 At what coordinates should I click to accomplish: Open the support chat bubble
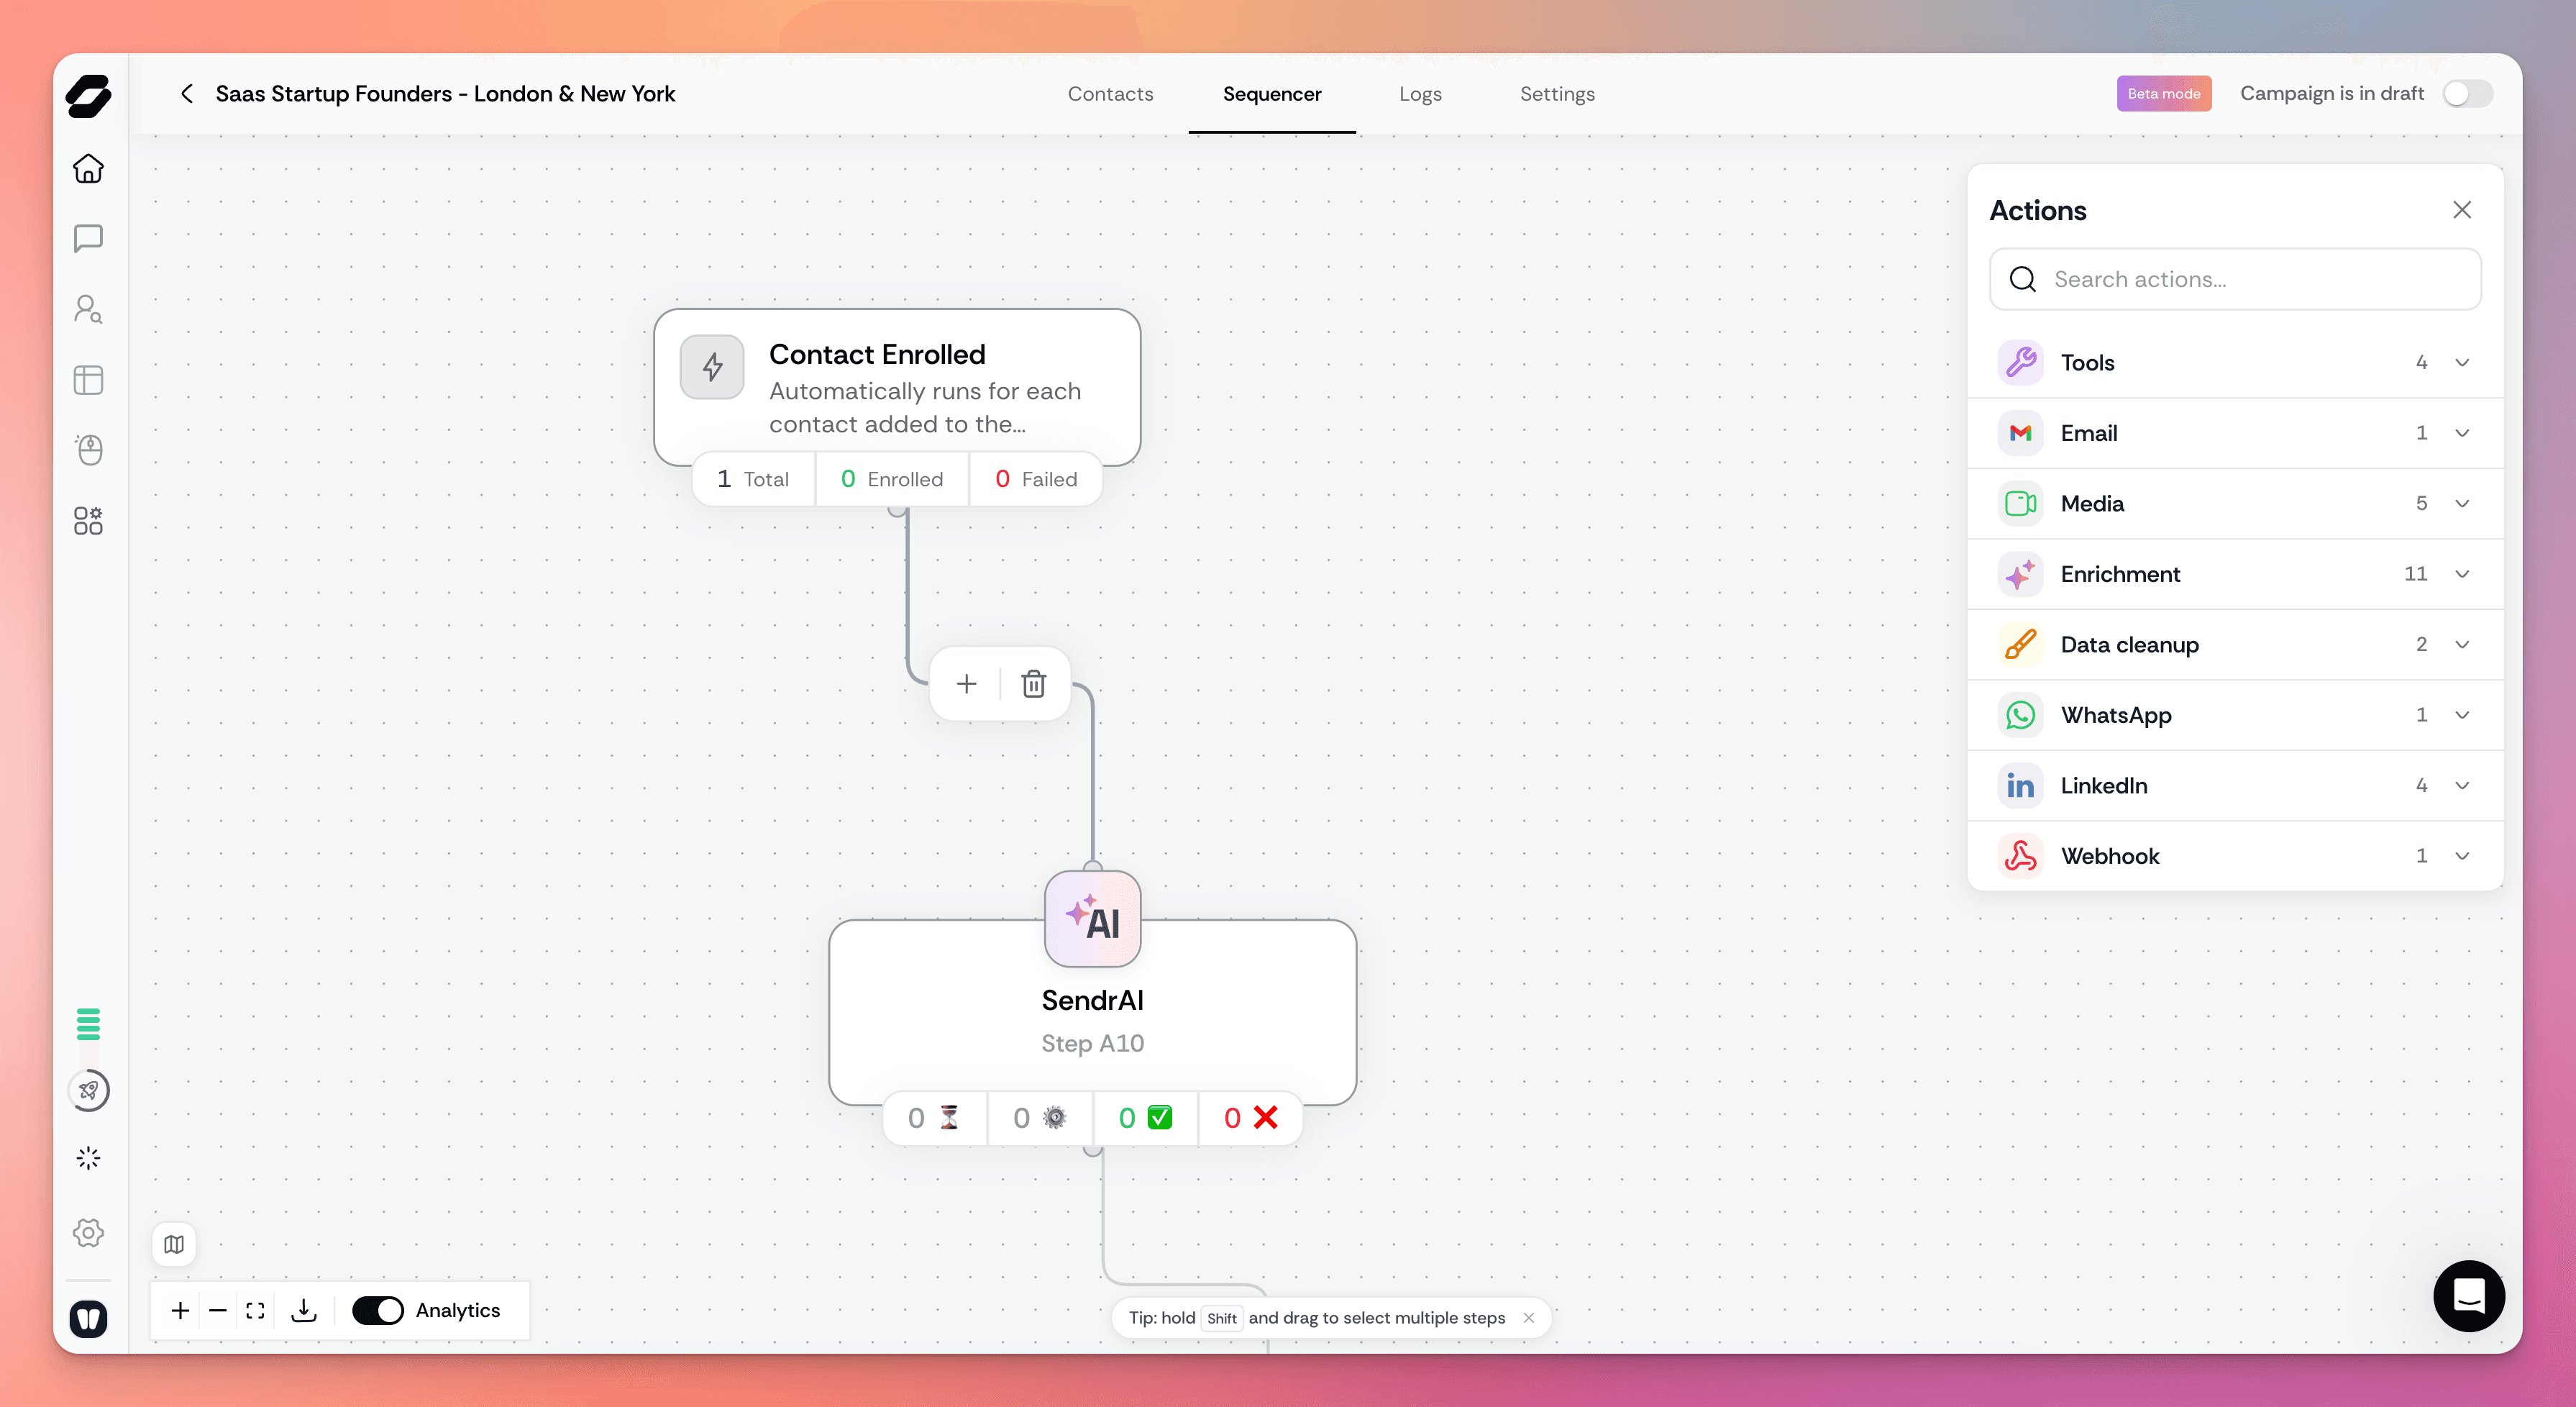pyautogui.click(x=2469, y=1296)
